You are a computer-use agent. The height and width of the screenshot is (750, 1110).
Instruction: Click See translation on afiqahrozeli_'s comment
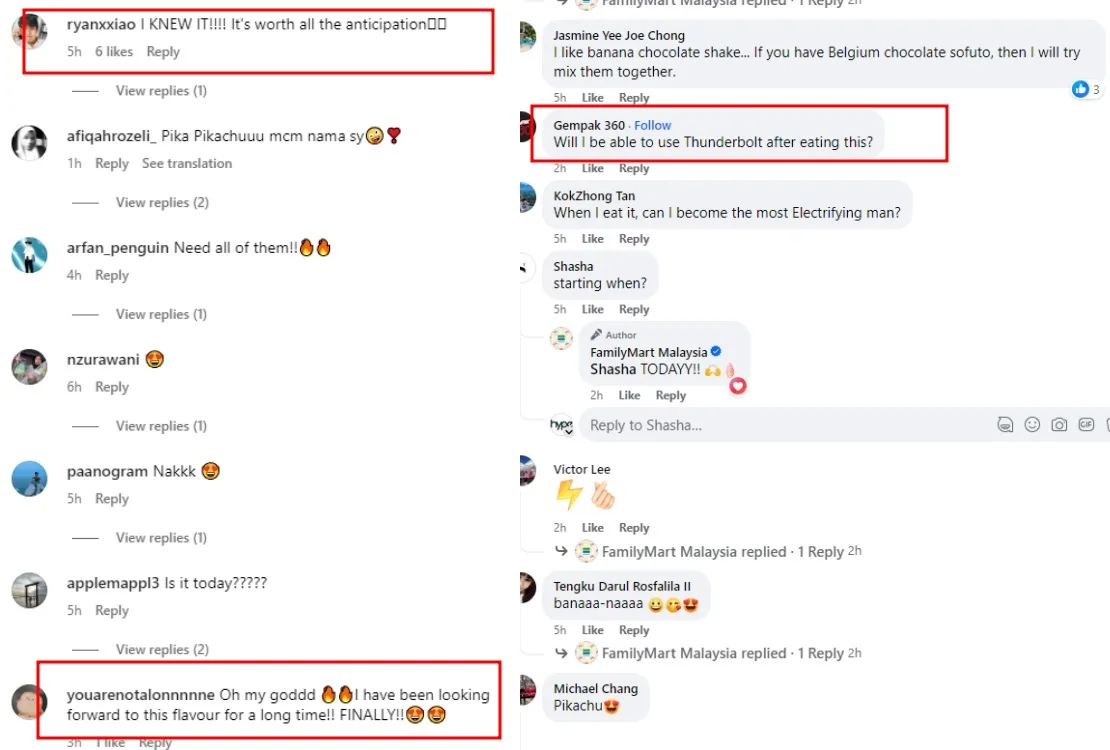[x=187, y=164]
